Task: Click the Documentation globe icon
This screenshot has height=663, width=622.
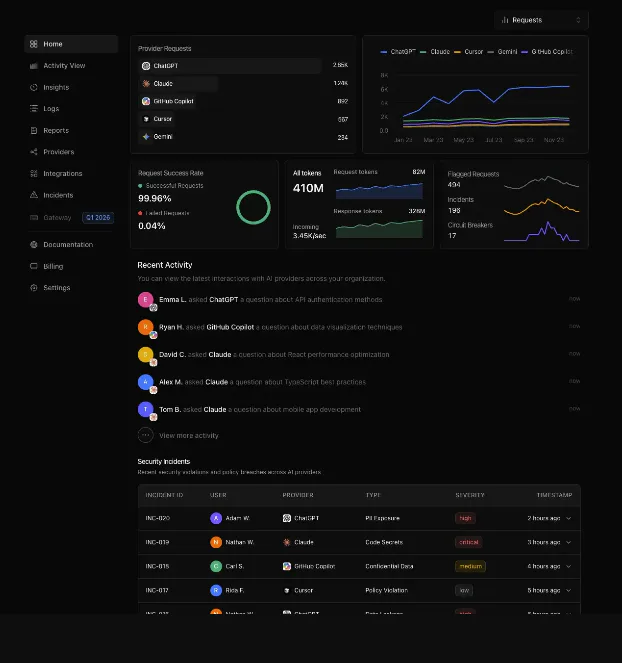Action: click(x=34, y=244)
